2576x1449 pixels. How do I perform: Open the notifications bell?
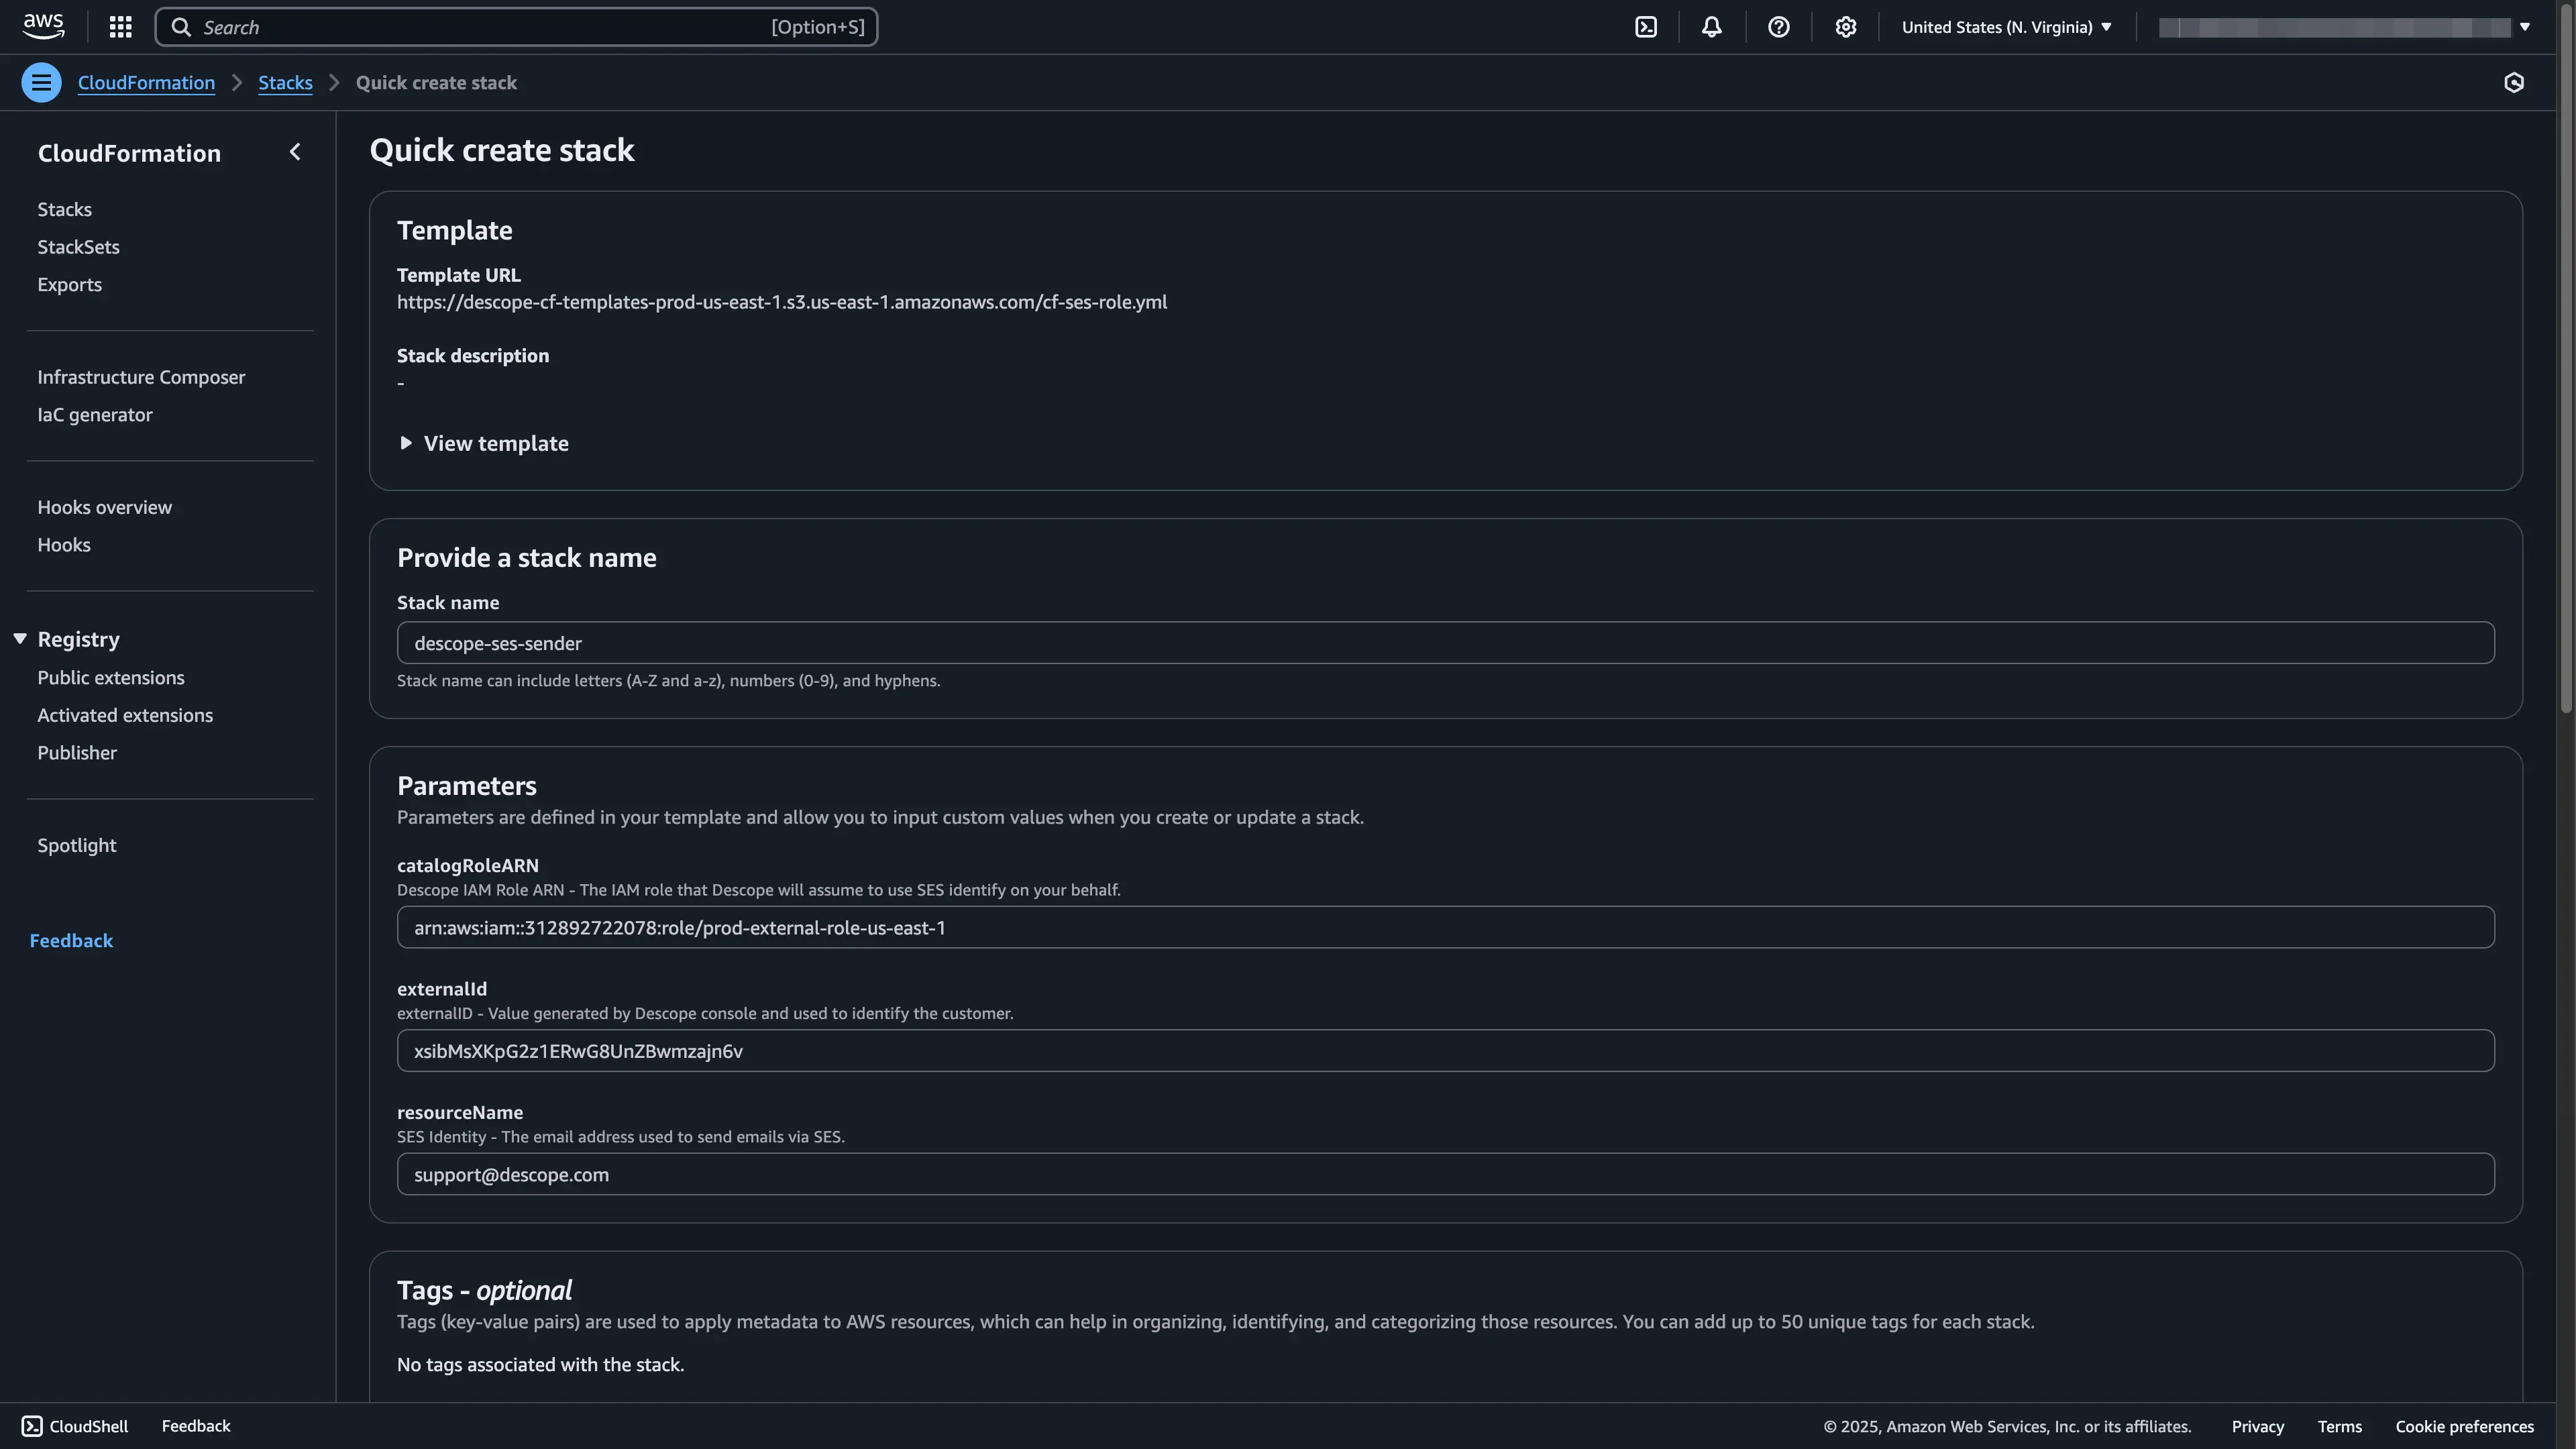(x=1712, y=26)
